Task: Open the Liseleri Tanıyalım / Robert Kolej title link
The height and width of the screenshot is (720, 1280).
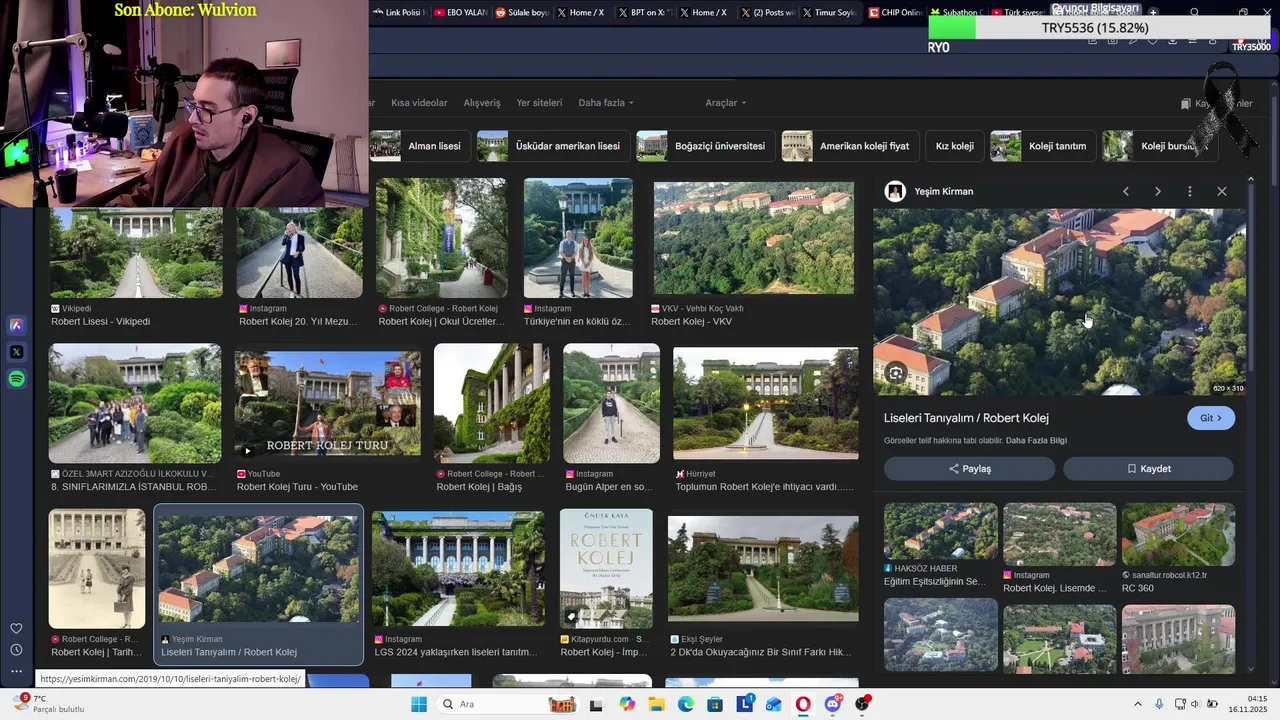Action: [966, 418]
